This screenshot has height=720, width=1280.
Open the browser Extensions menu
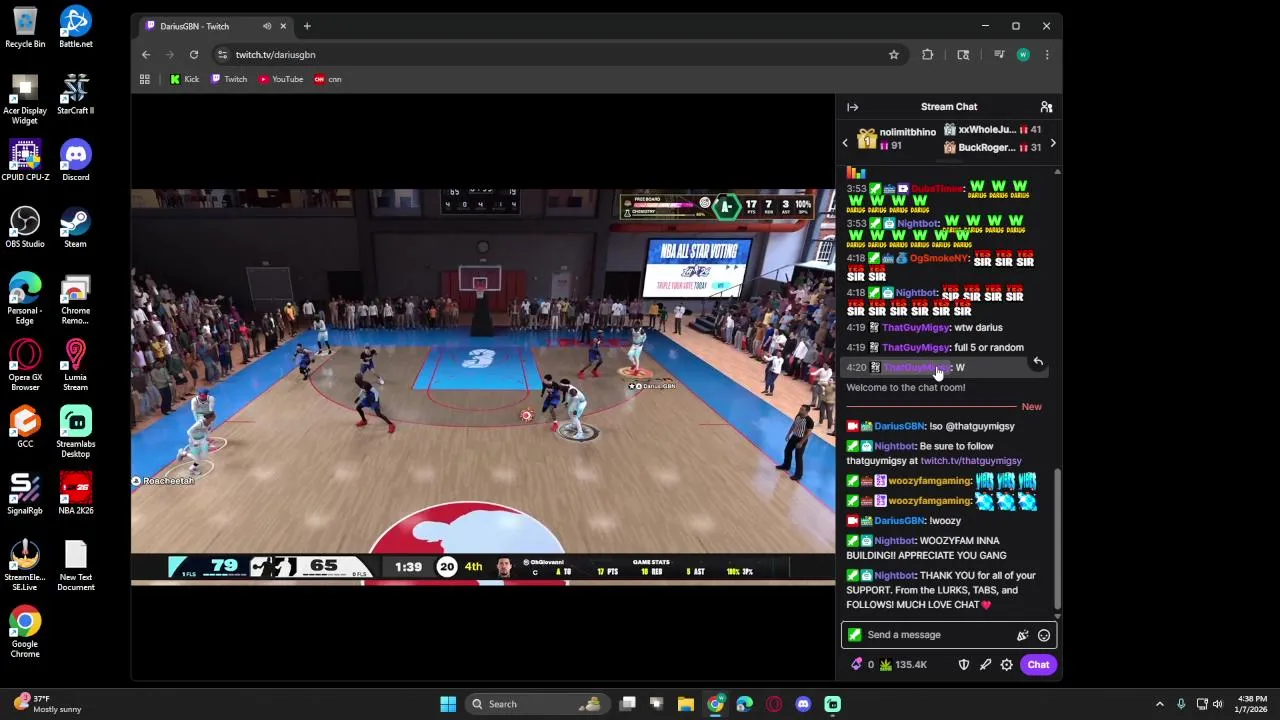pos(927,55)
